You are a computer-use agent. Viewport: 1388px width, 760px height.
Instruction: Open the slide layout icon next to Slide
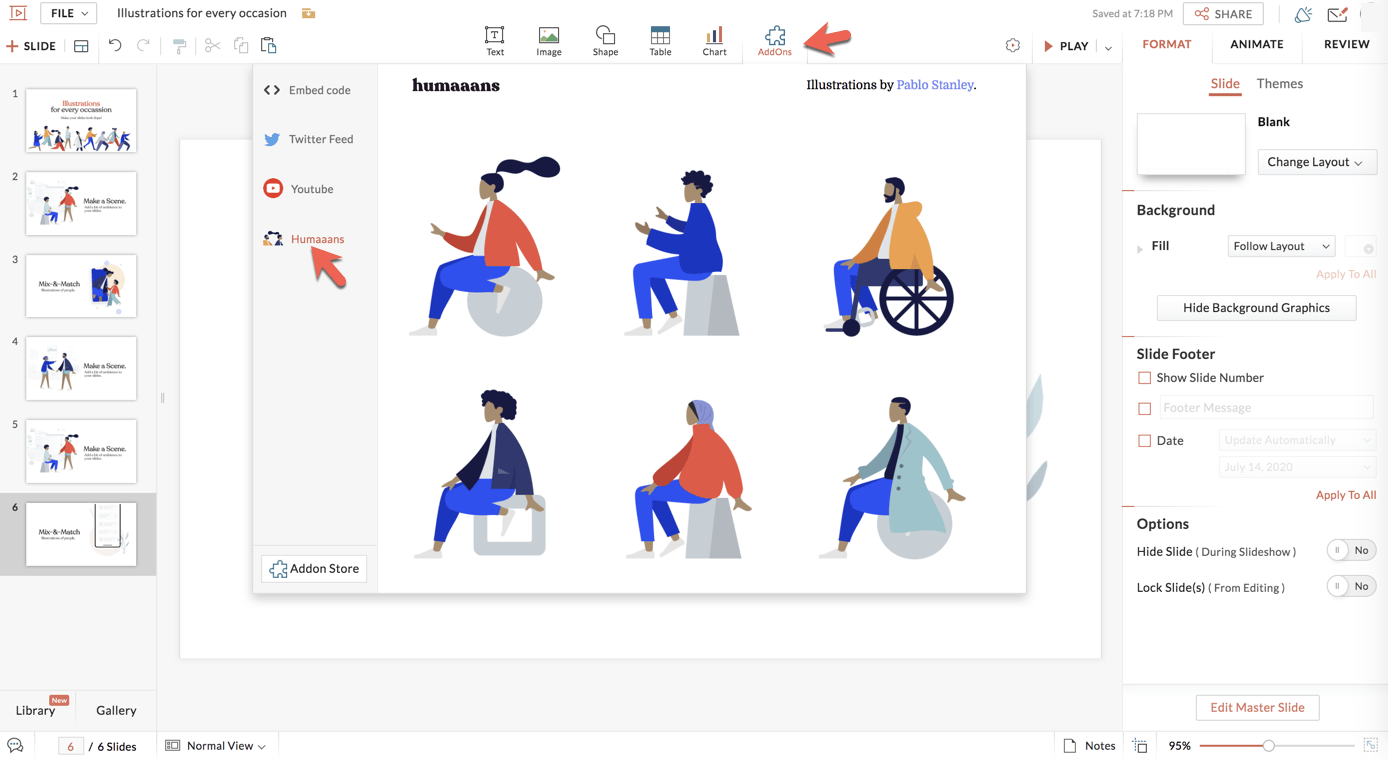[x=81, y=46]
